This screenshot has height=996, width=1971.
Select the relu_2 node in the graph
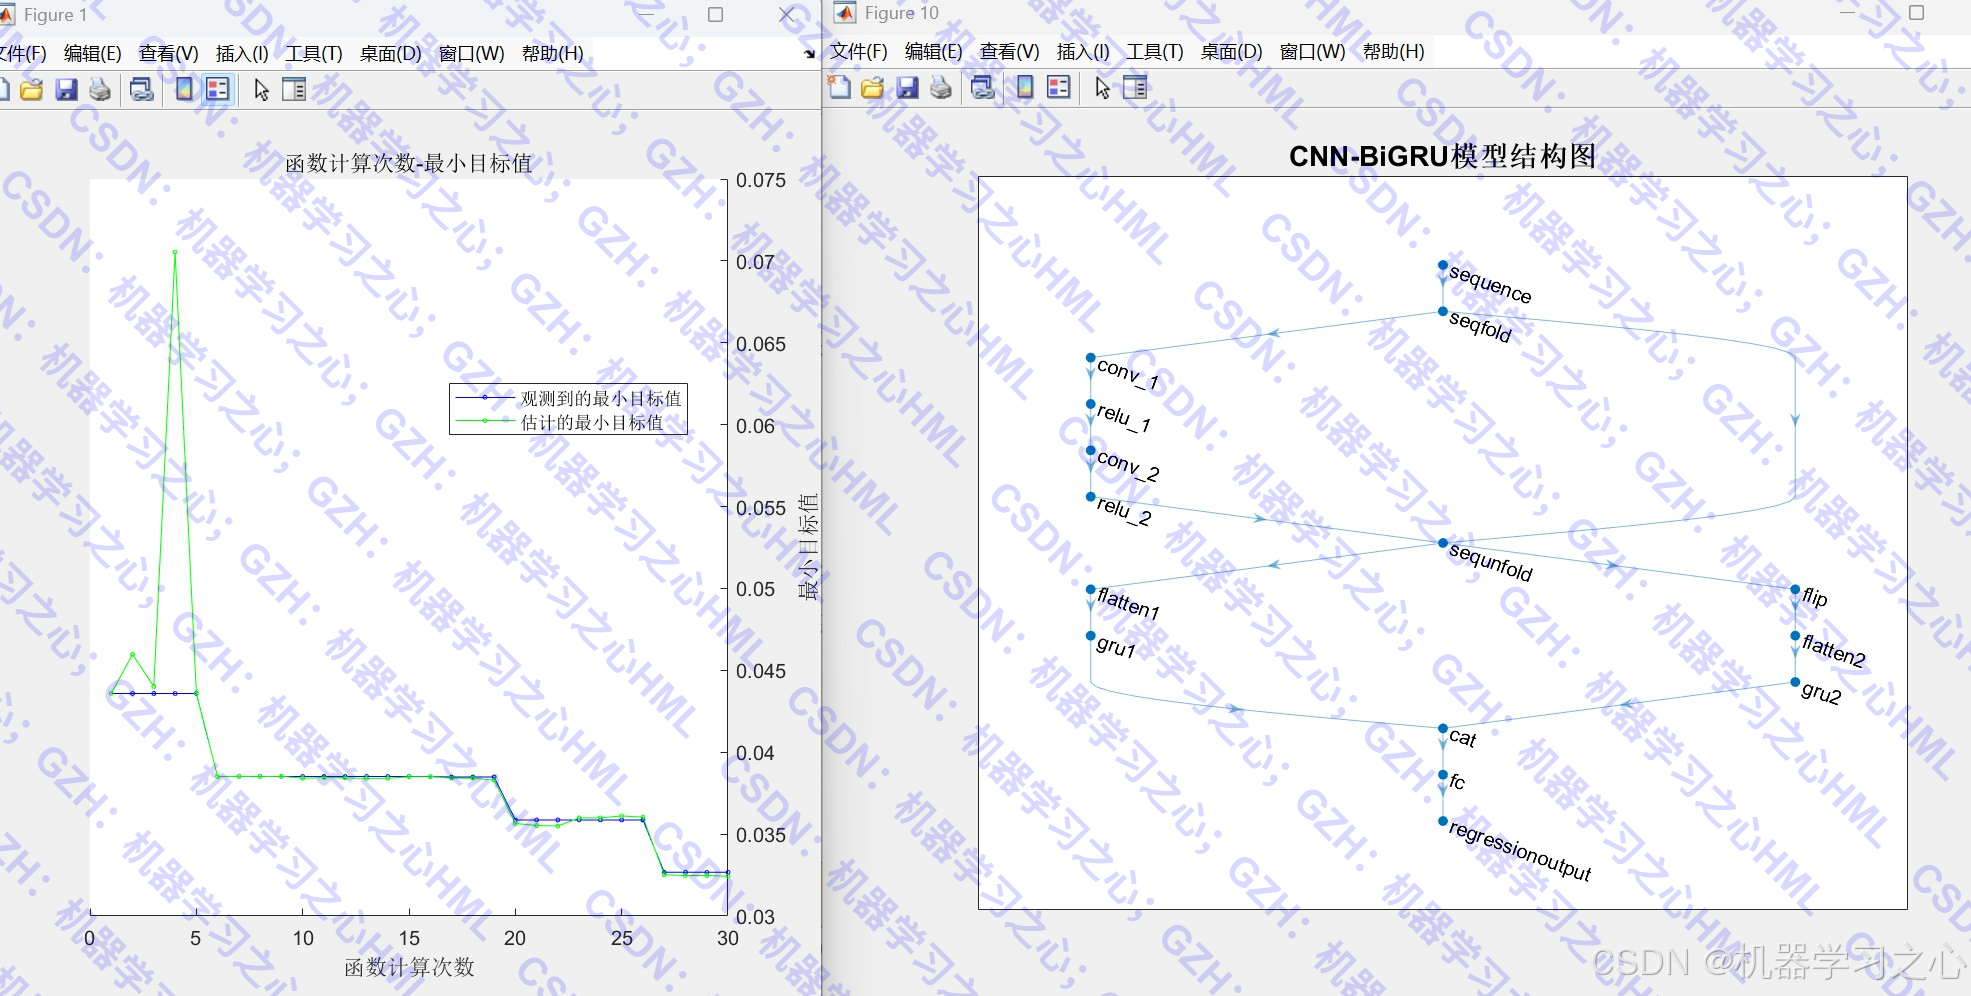coord(1091,496)
